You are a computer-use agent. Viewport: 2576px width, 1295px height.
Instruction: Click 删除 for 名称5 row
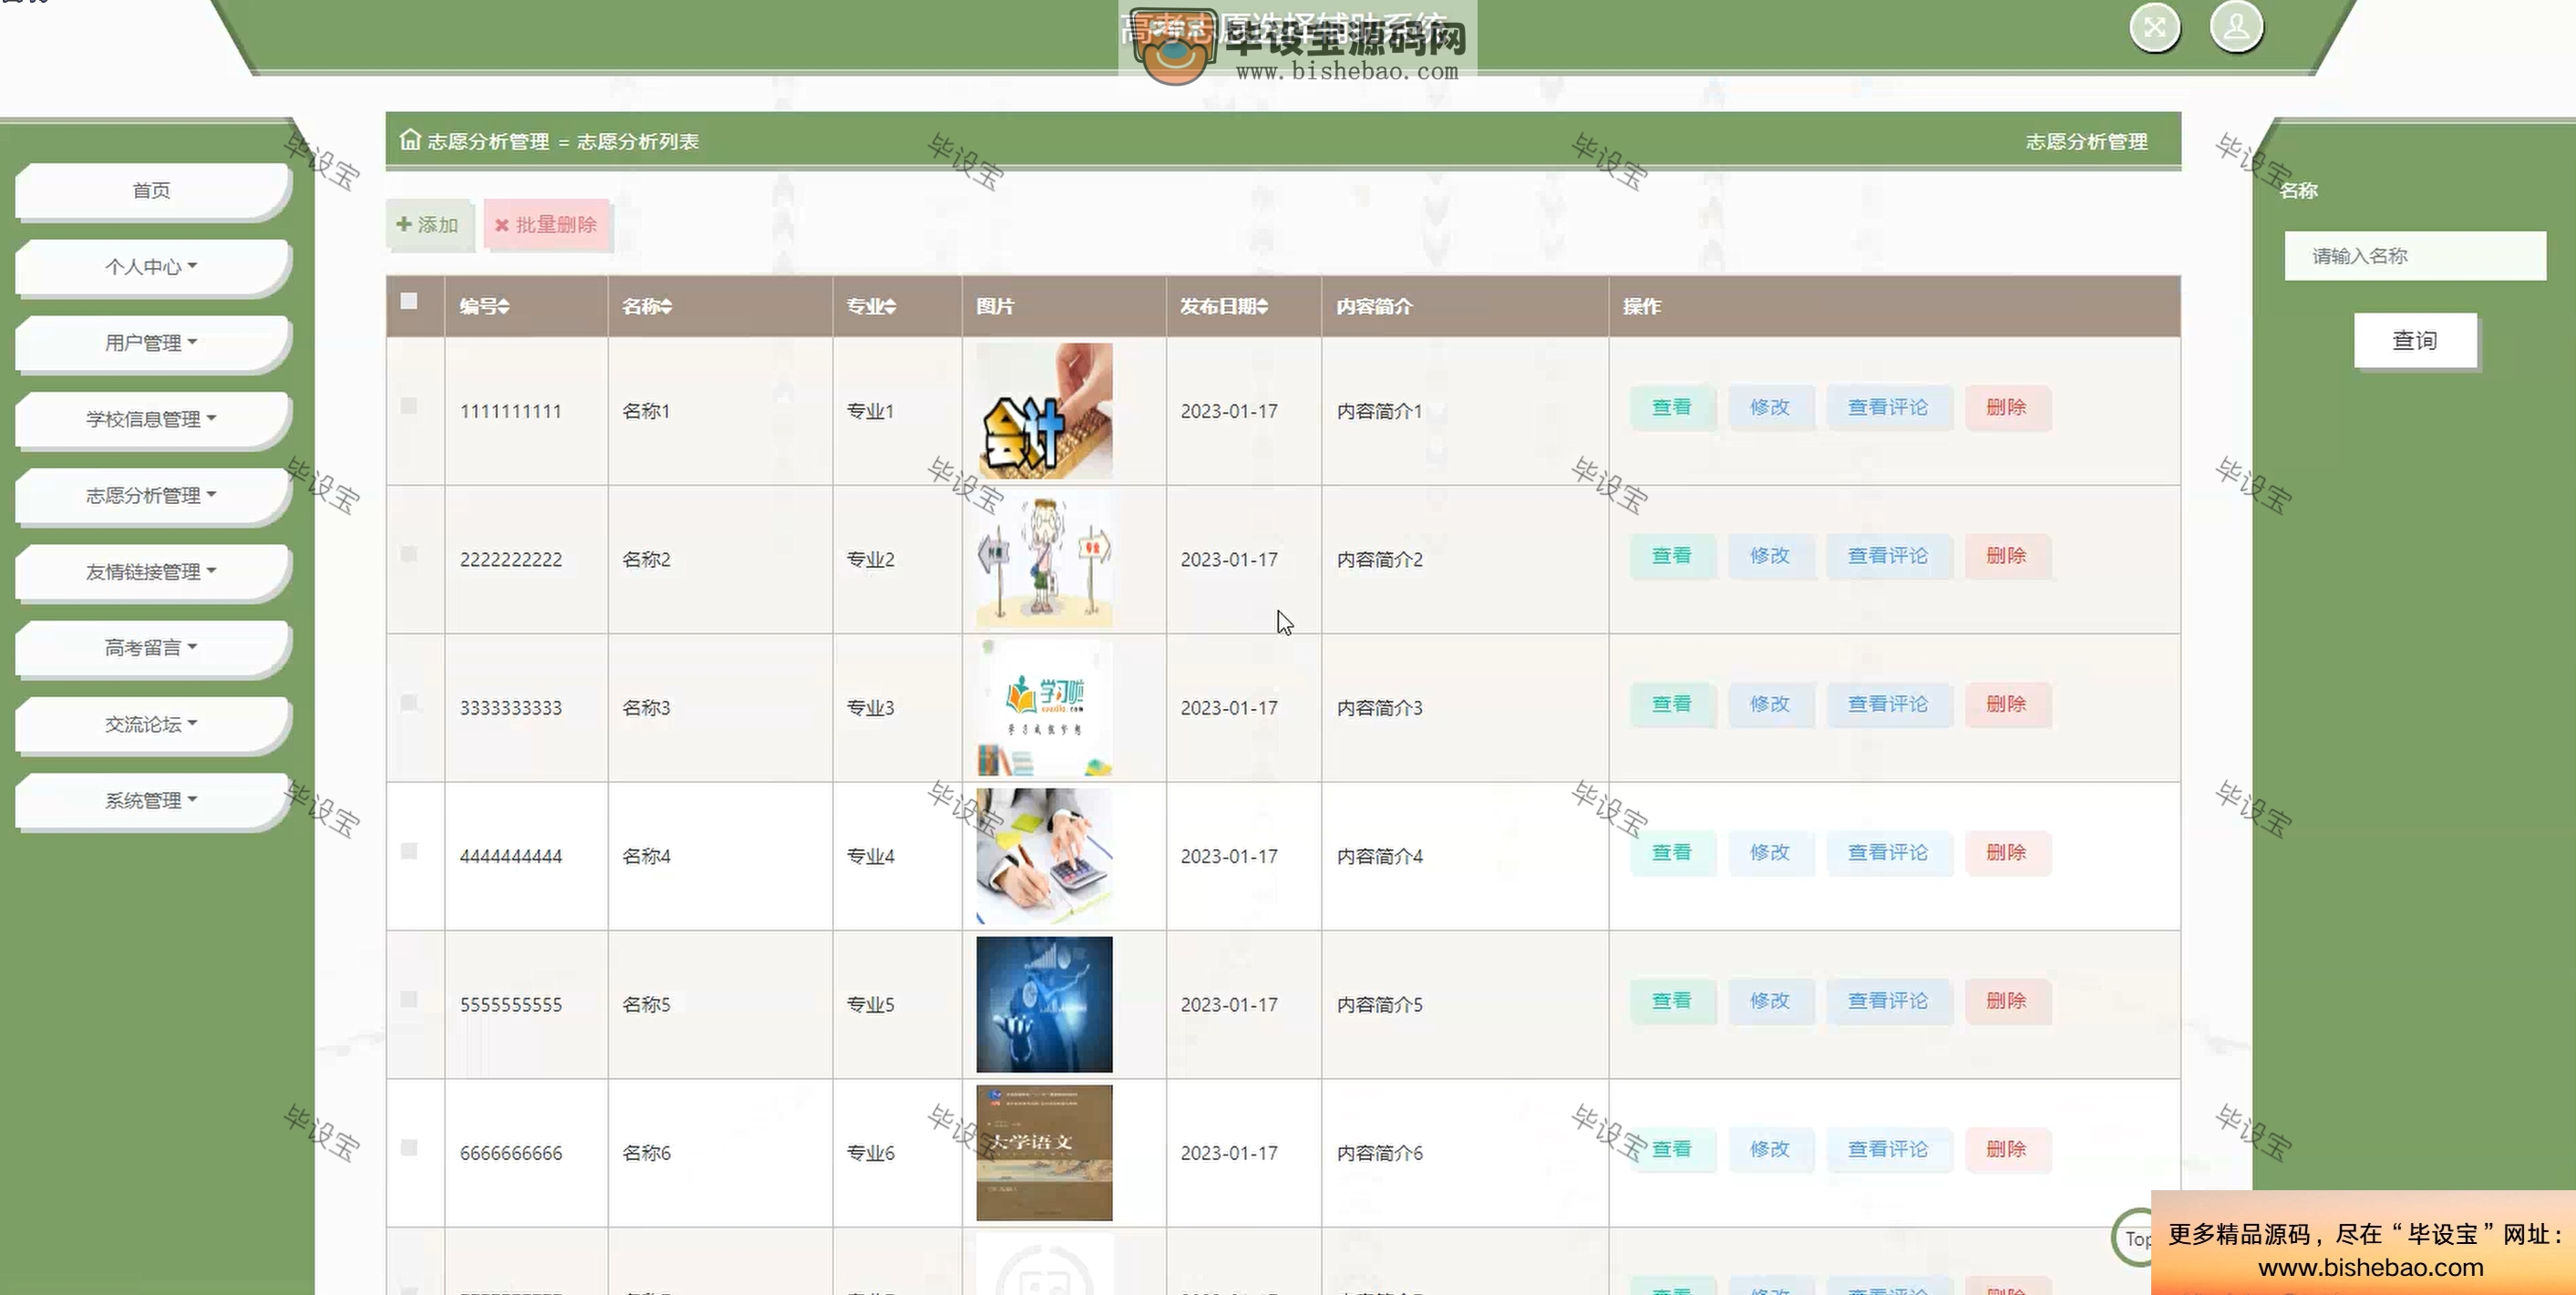tap(2007, 1000)
